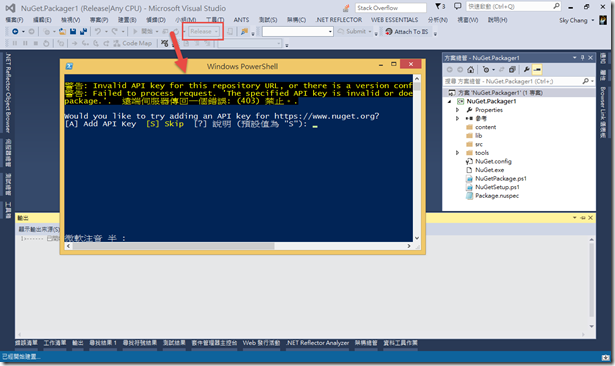Screen dimensions: 615x366
Task: Open the Solution Explorer window options dropdown arrow
Action: tap(575, 58)
